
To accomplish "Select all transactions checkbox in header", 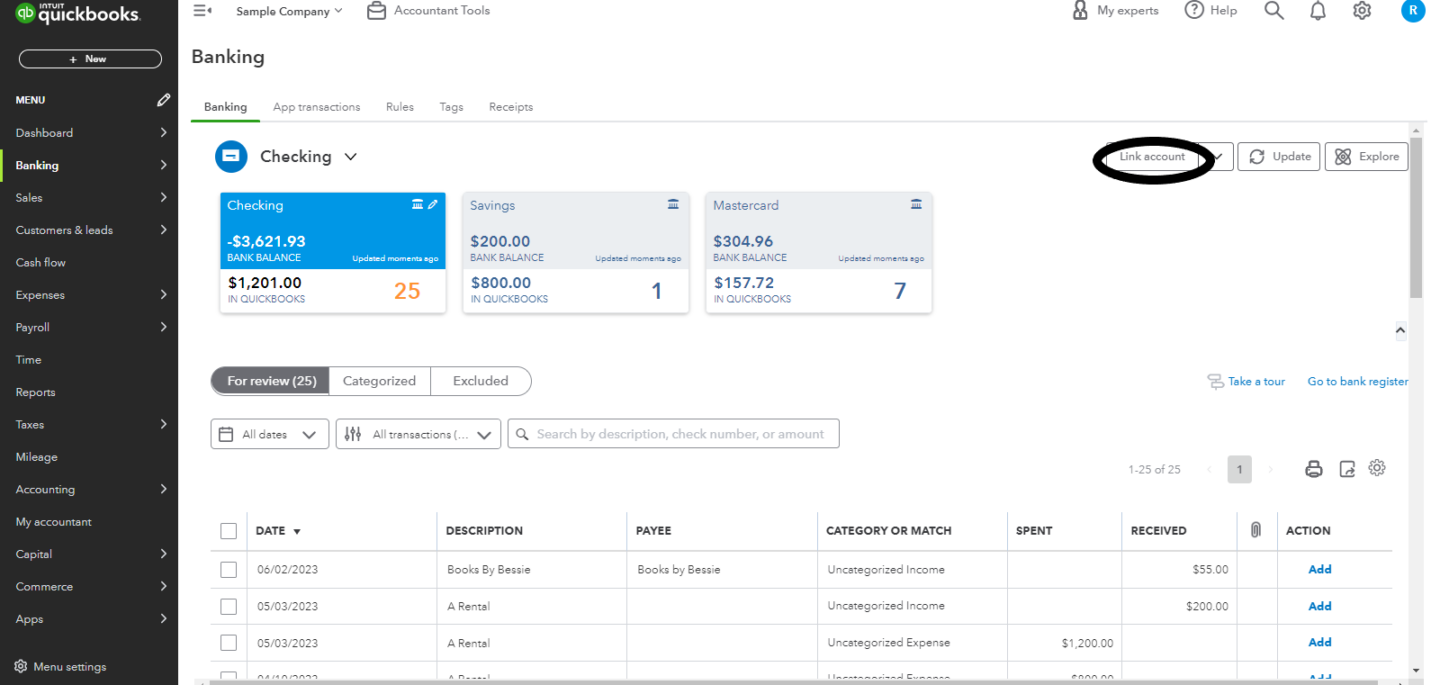I will click(x=229, y=531).
